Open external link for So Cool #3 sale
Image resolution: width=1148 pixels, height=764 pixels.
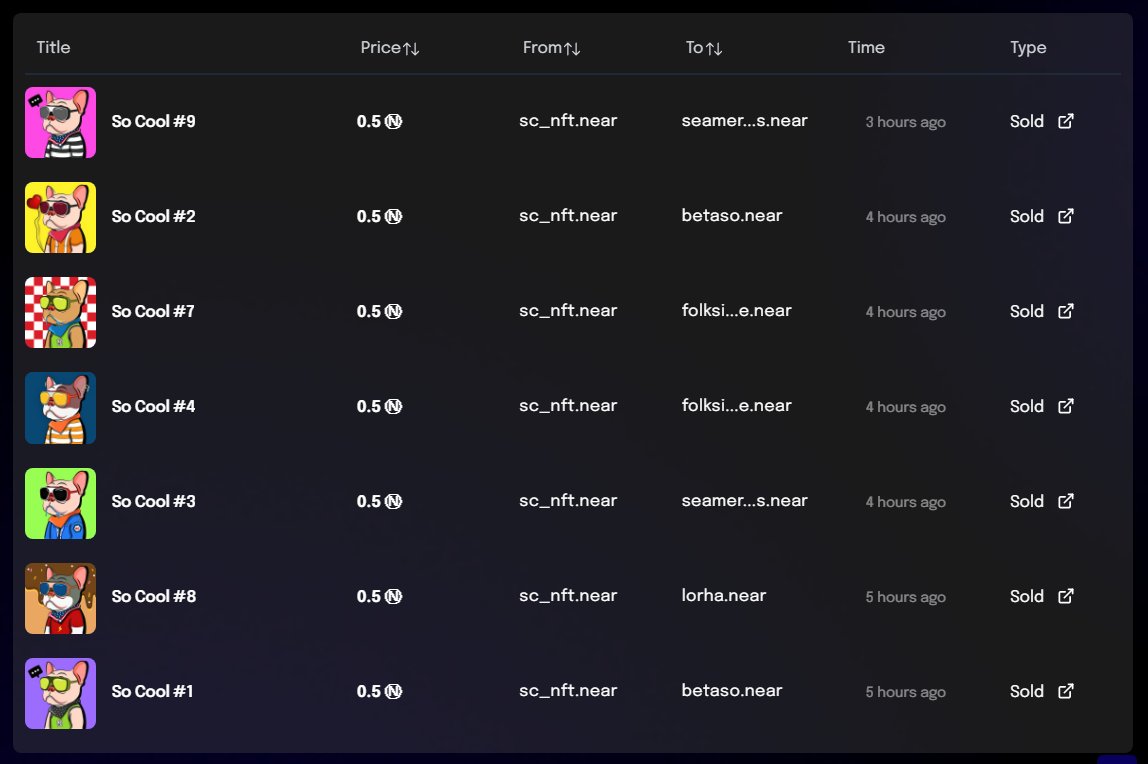1065,501
